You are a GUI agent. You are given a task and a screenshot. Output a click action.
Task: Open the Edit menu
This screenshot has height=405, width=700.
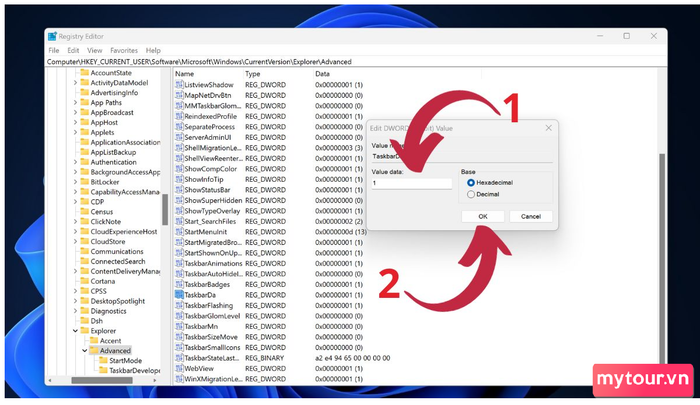click(x=73, y=50)
